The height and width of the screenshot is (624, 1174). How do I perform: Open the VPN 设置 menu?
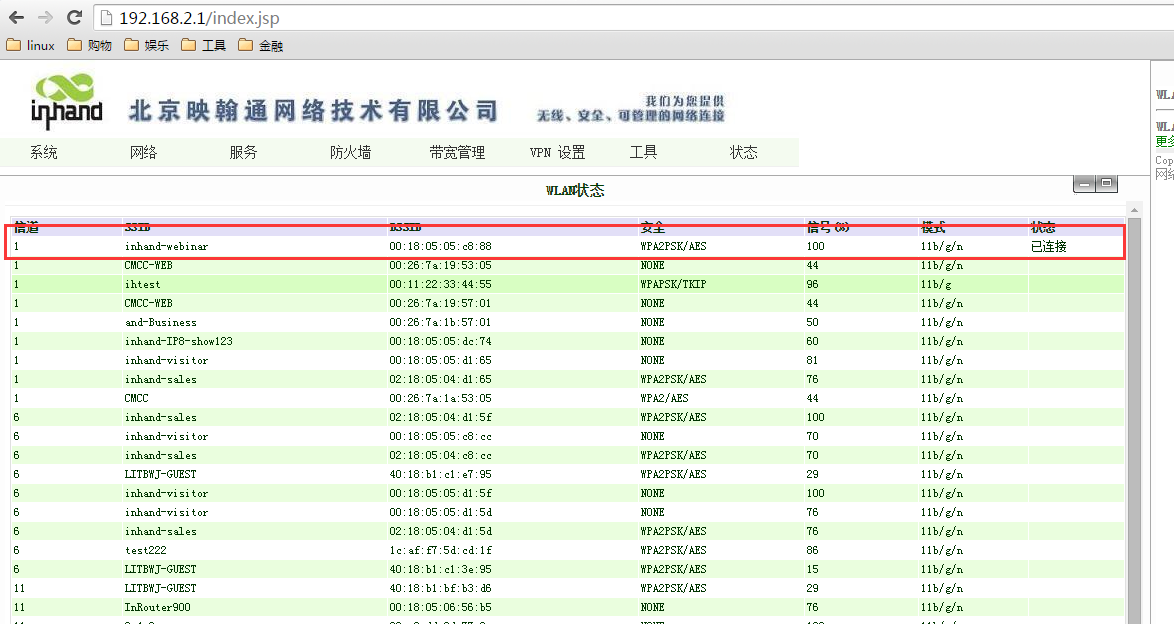(557, 153)
